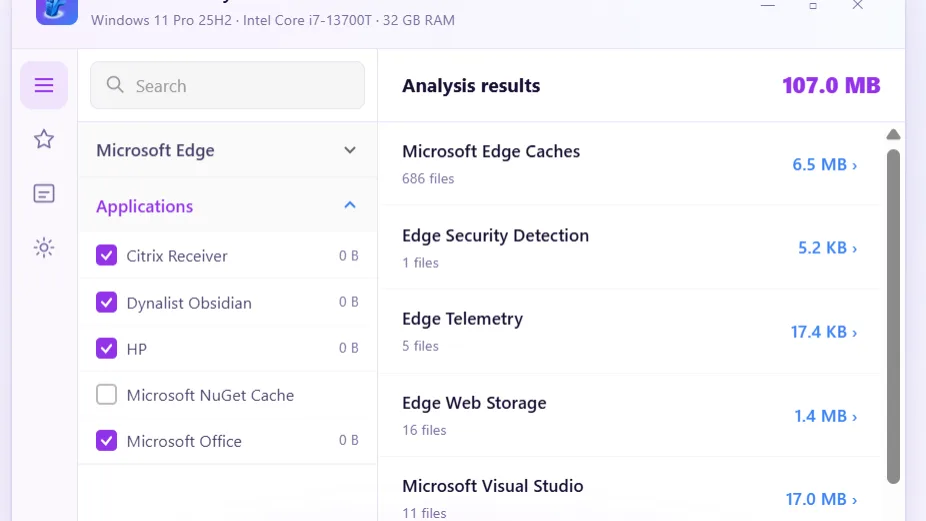Uncheck the Citrix Receiver checkbox

(106, 256)
